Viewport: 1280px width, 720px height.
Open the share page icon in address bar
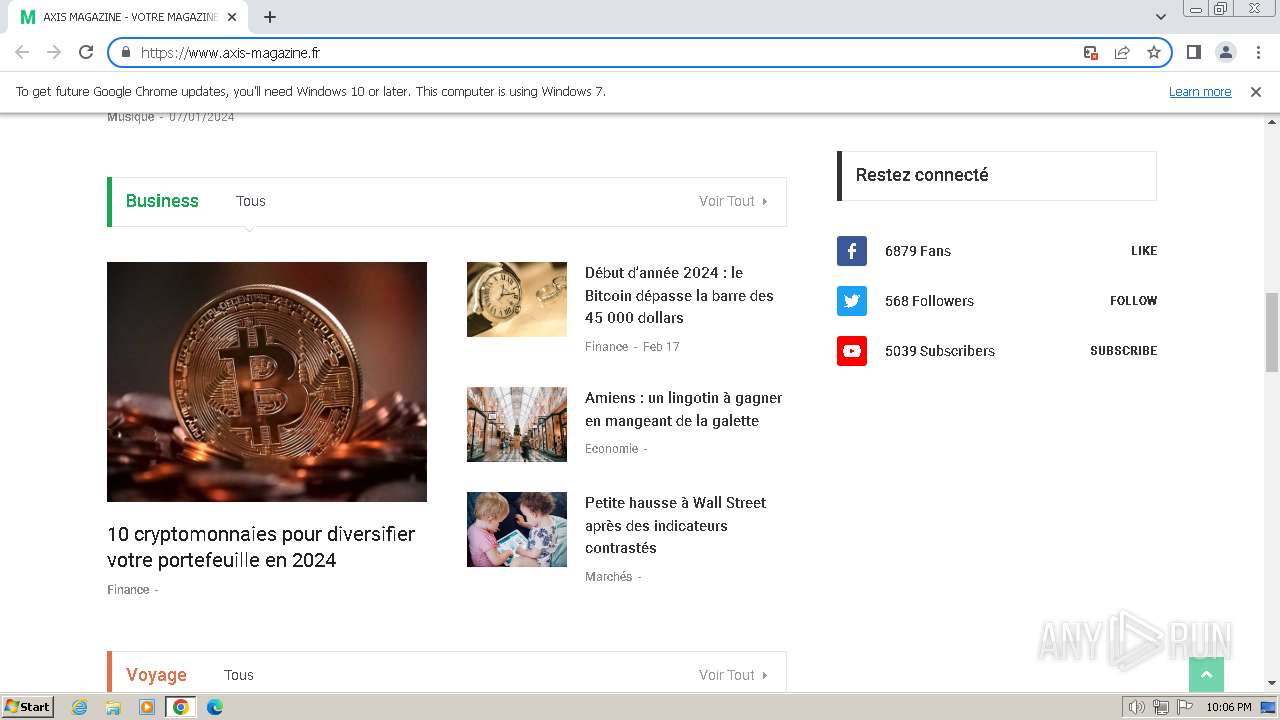(x=1122, y=52)
